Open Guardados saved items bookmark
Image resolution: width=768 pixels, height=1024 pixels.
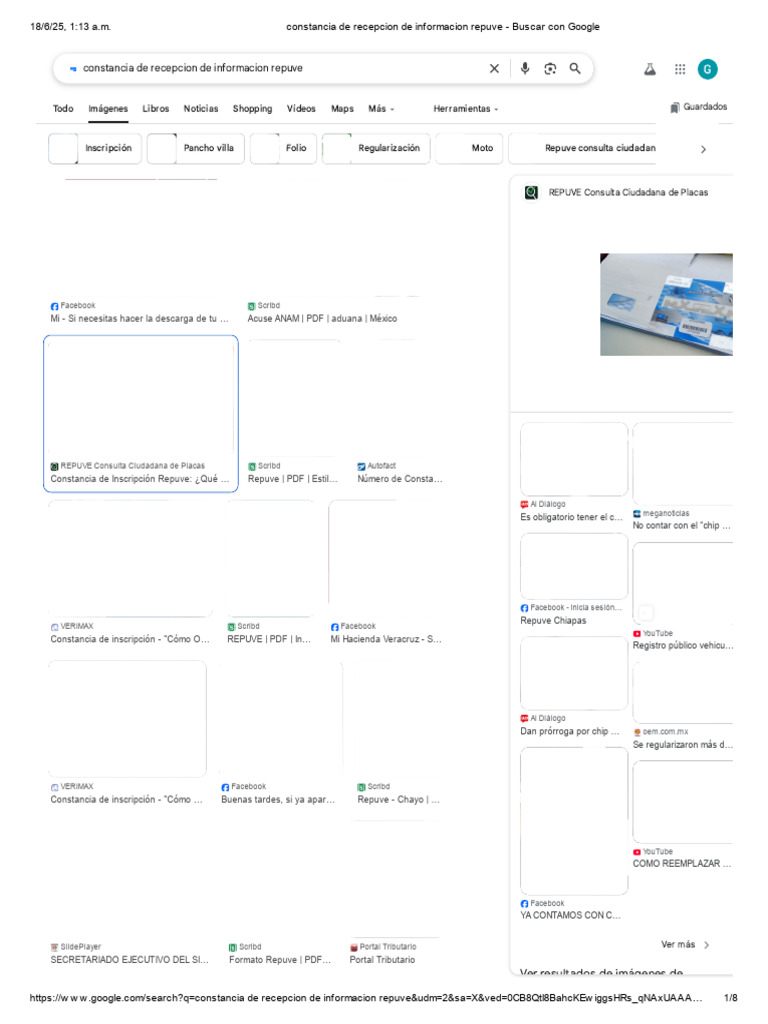[x=698, y=107]
